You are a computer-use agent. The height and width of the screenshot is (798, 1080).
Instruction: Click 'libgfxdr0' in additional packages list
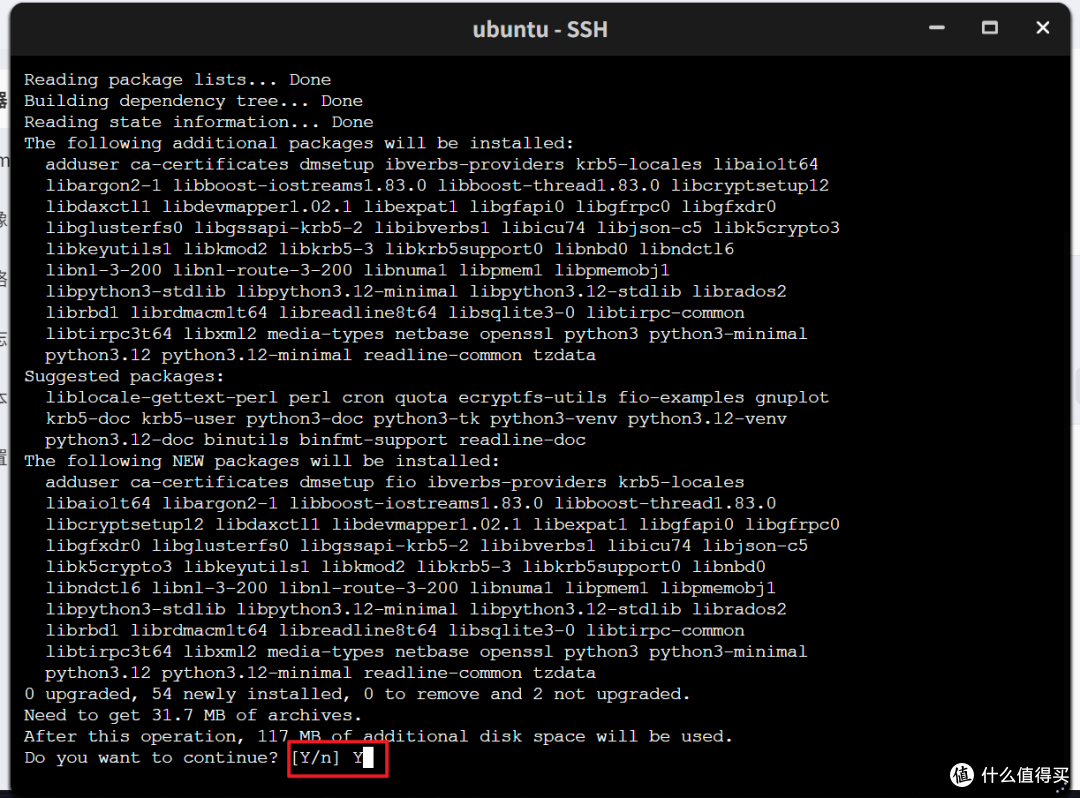tap(729, 207)
